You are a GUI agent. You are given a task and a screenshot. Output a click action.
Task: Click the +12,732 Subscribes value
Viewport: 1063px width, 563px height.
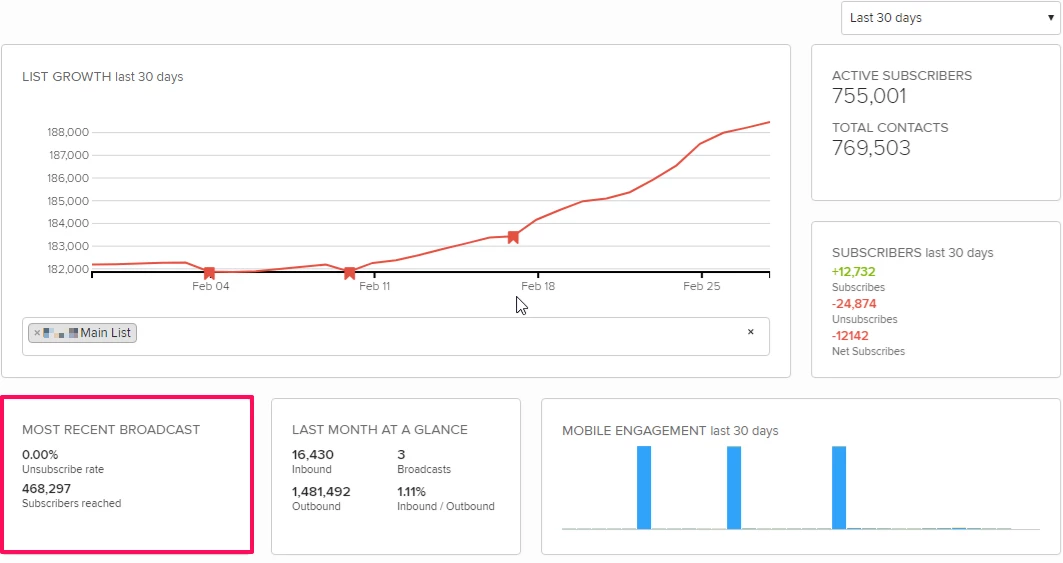pyautogui.click(x=853, y=272)
